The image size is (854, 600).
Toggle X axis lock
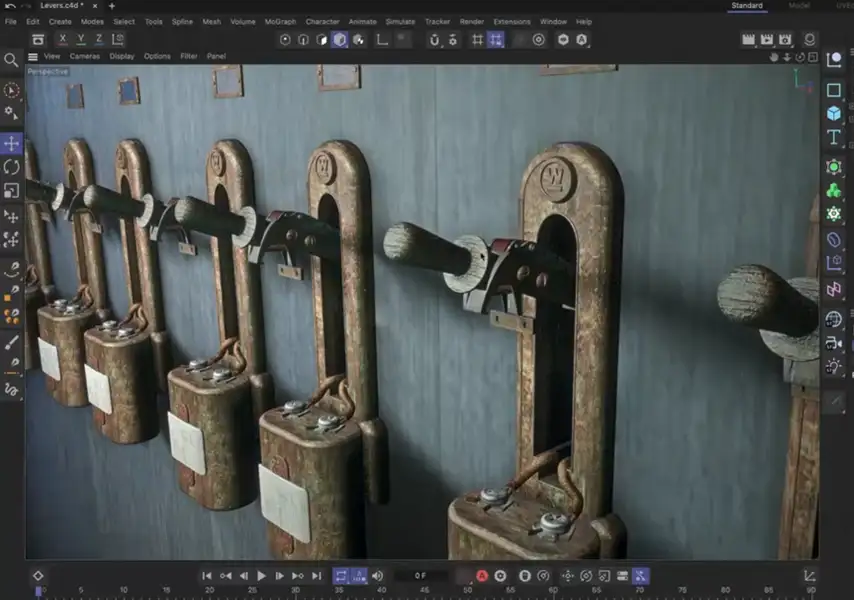pos(63,39)
